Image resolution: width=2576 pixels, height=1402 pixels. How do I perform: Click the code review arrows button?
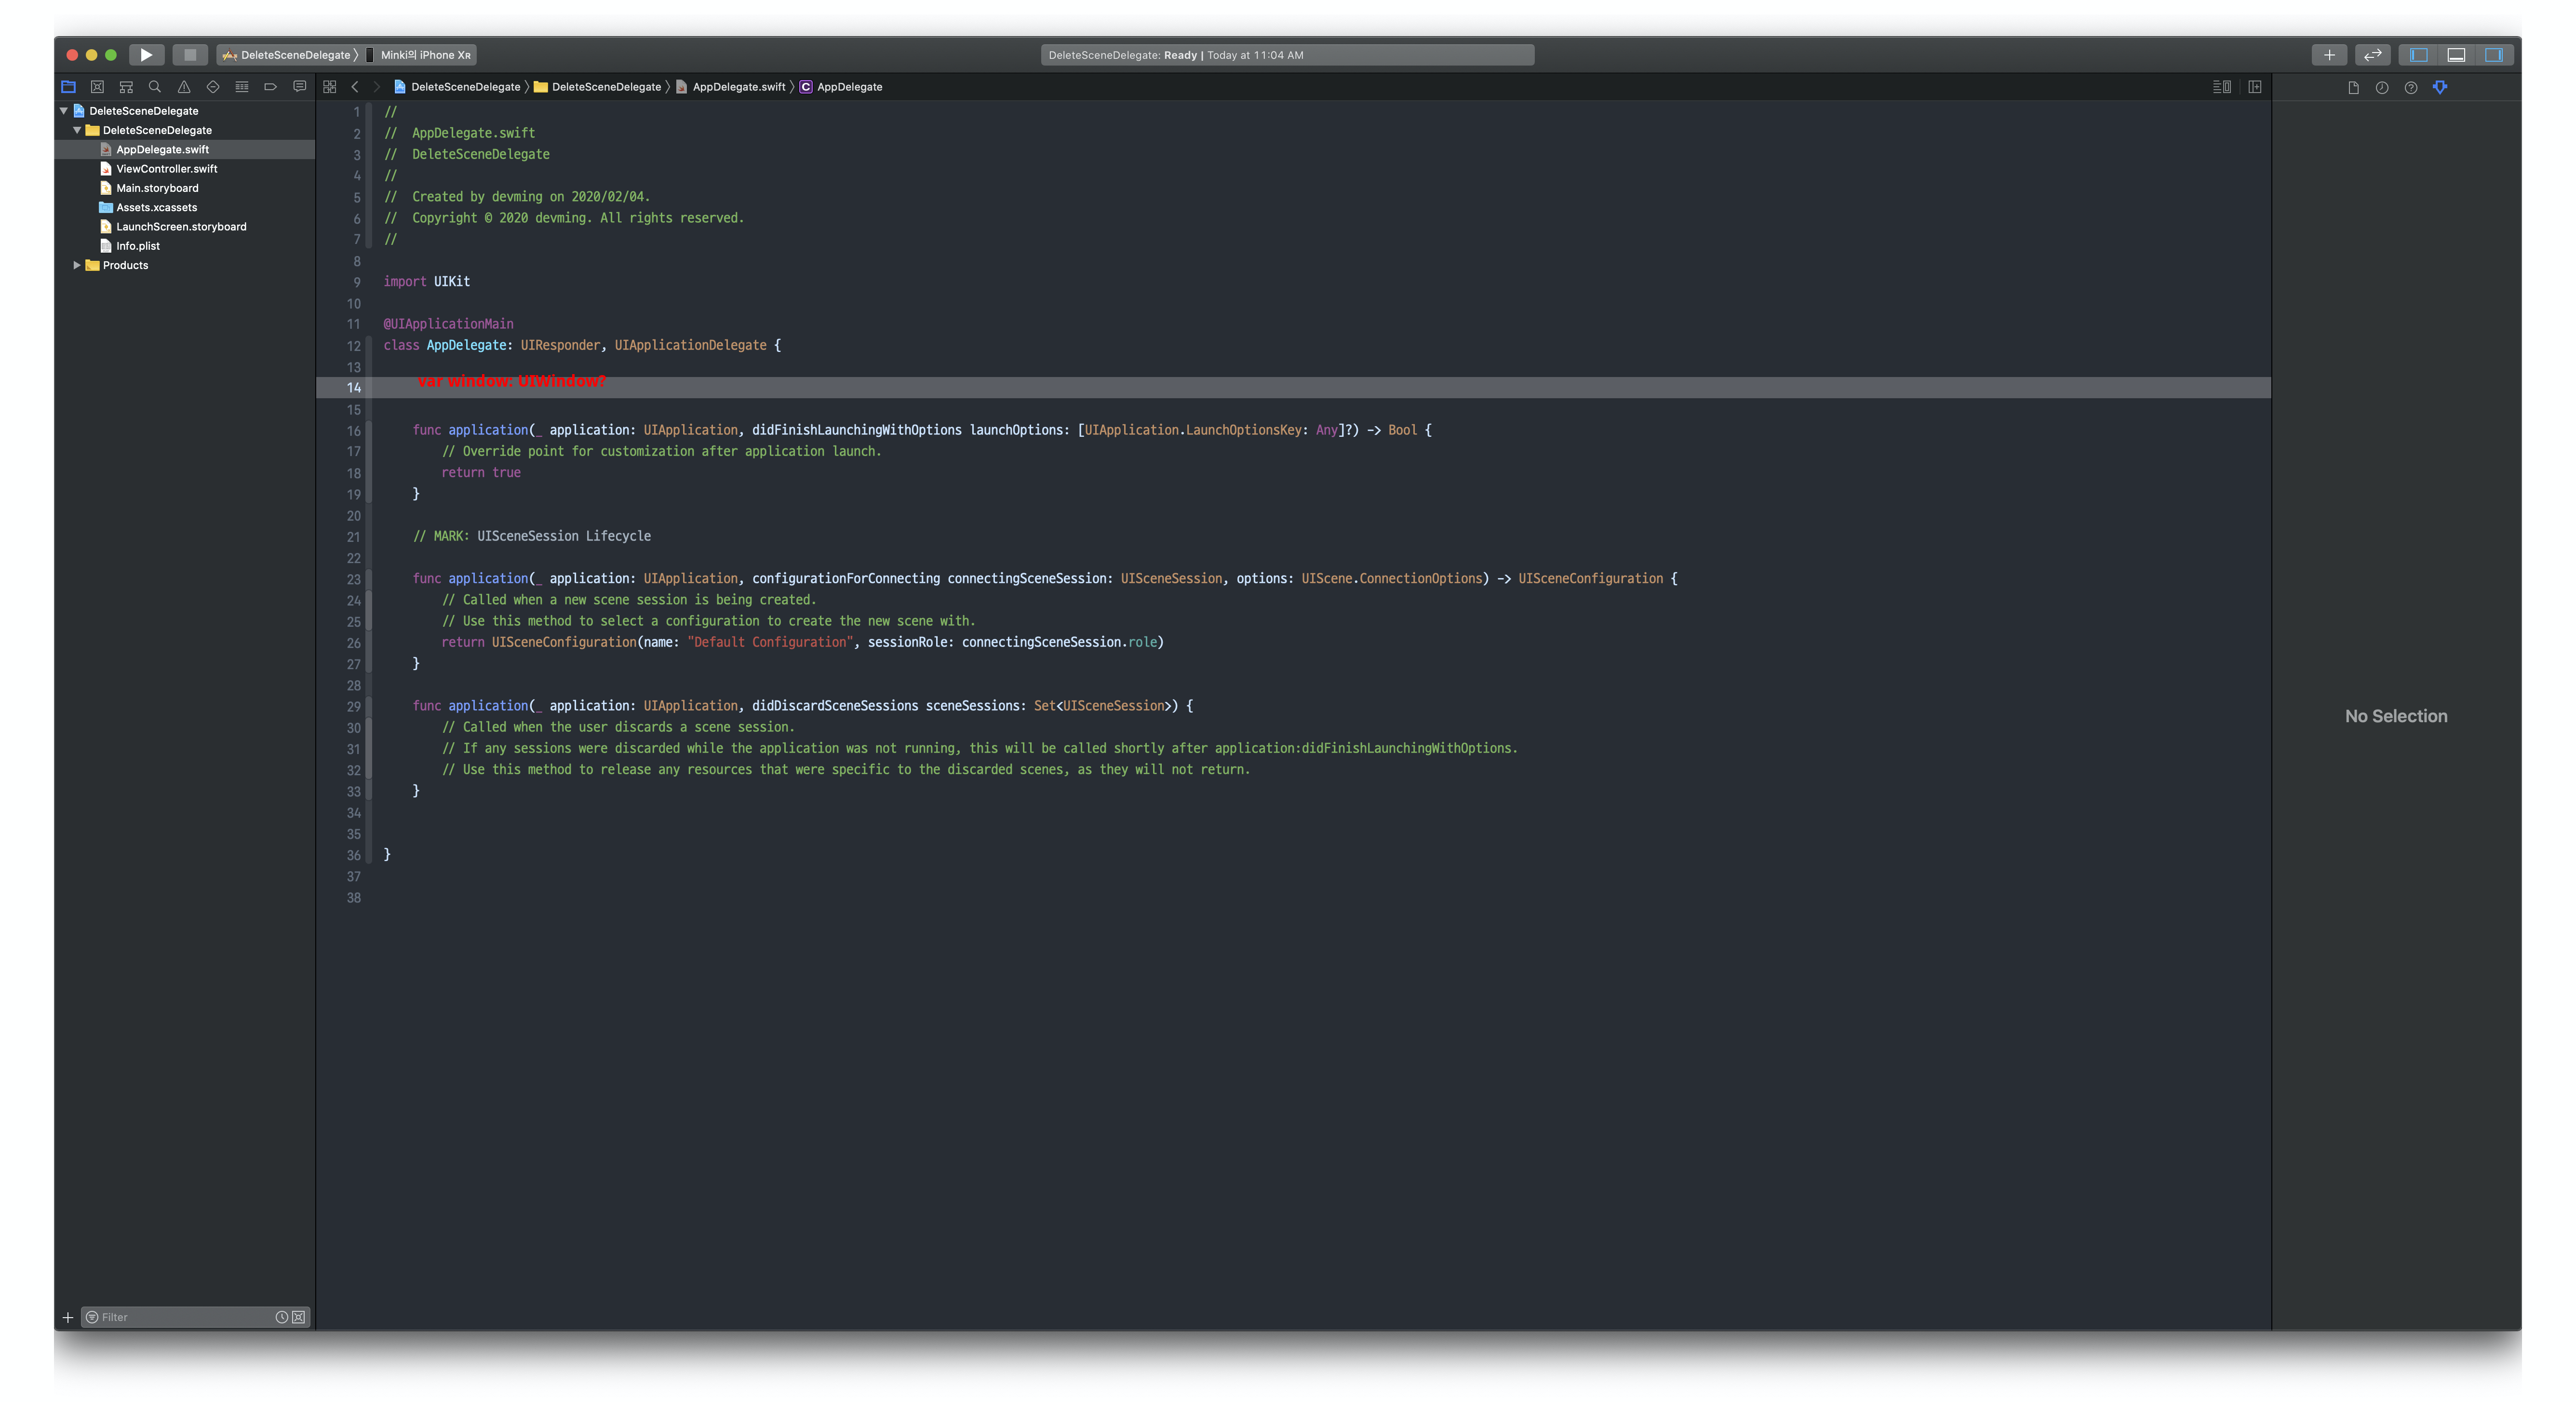pyautogui.click(x=2373, y=55)
